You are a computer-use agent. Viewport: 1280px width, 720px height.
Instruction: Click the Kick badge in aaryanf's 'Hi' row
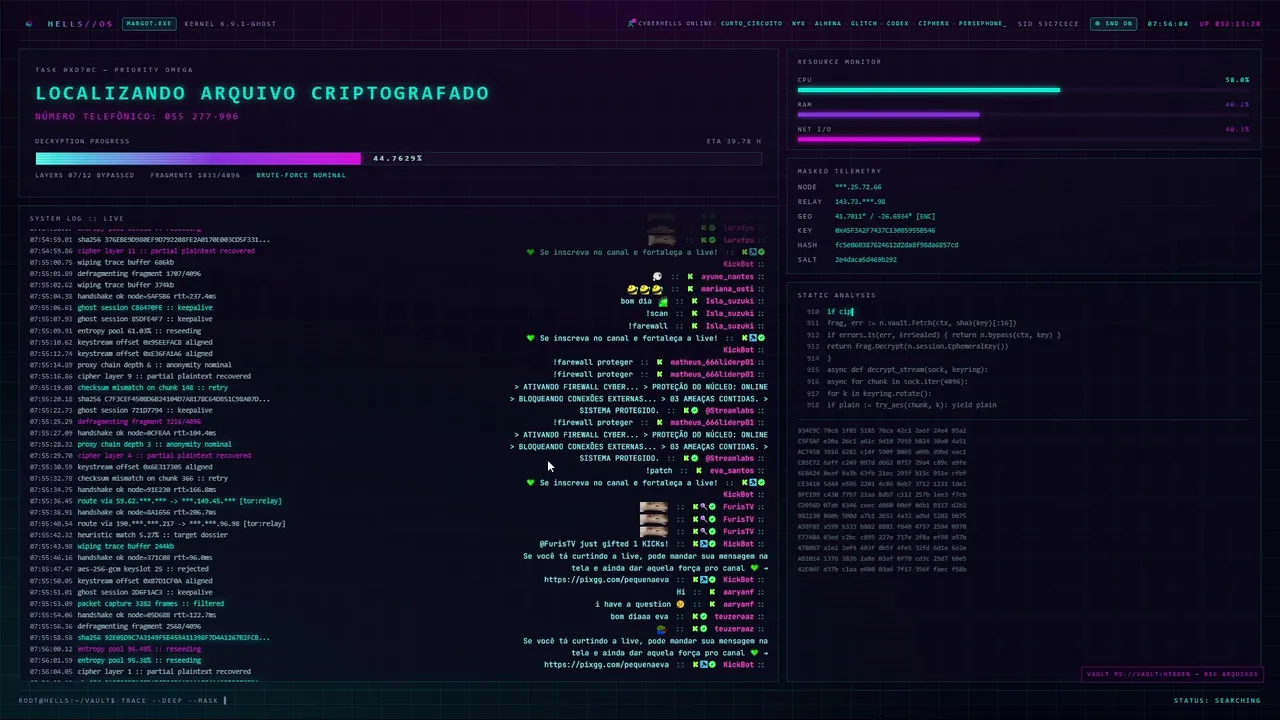coord(710,592)
